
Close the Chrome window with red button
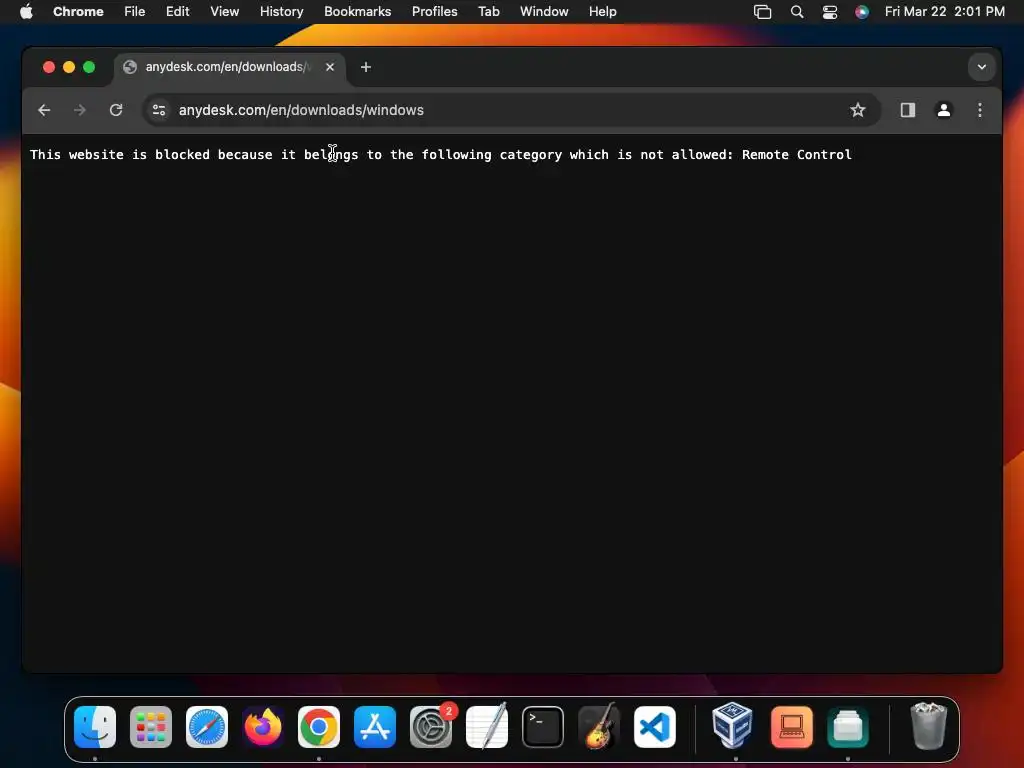tap(49, 67)
